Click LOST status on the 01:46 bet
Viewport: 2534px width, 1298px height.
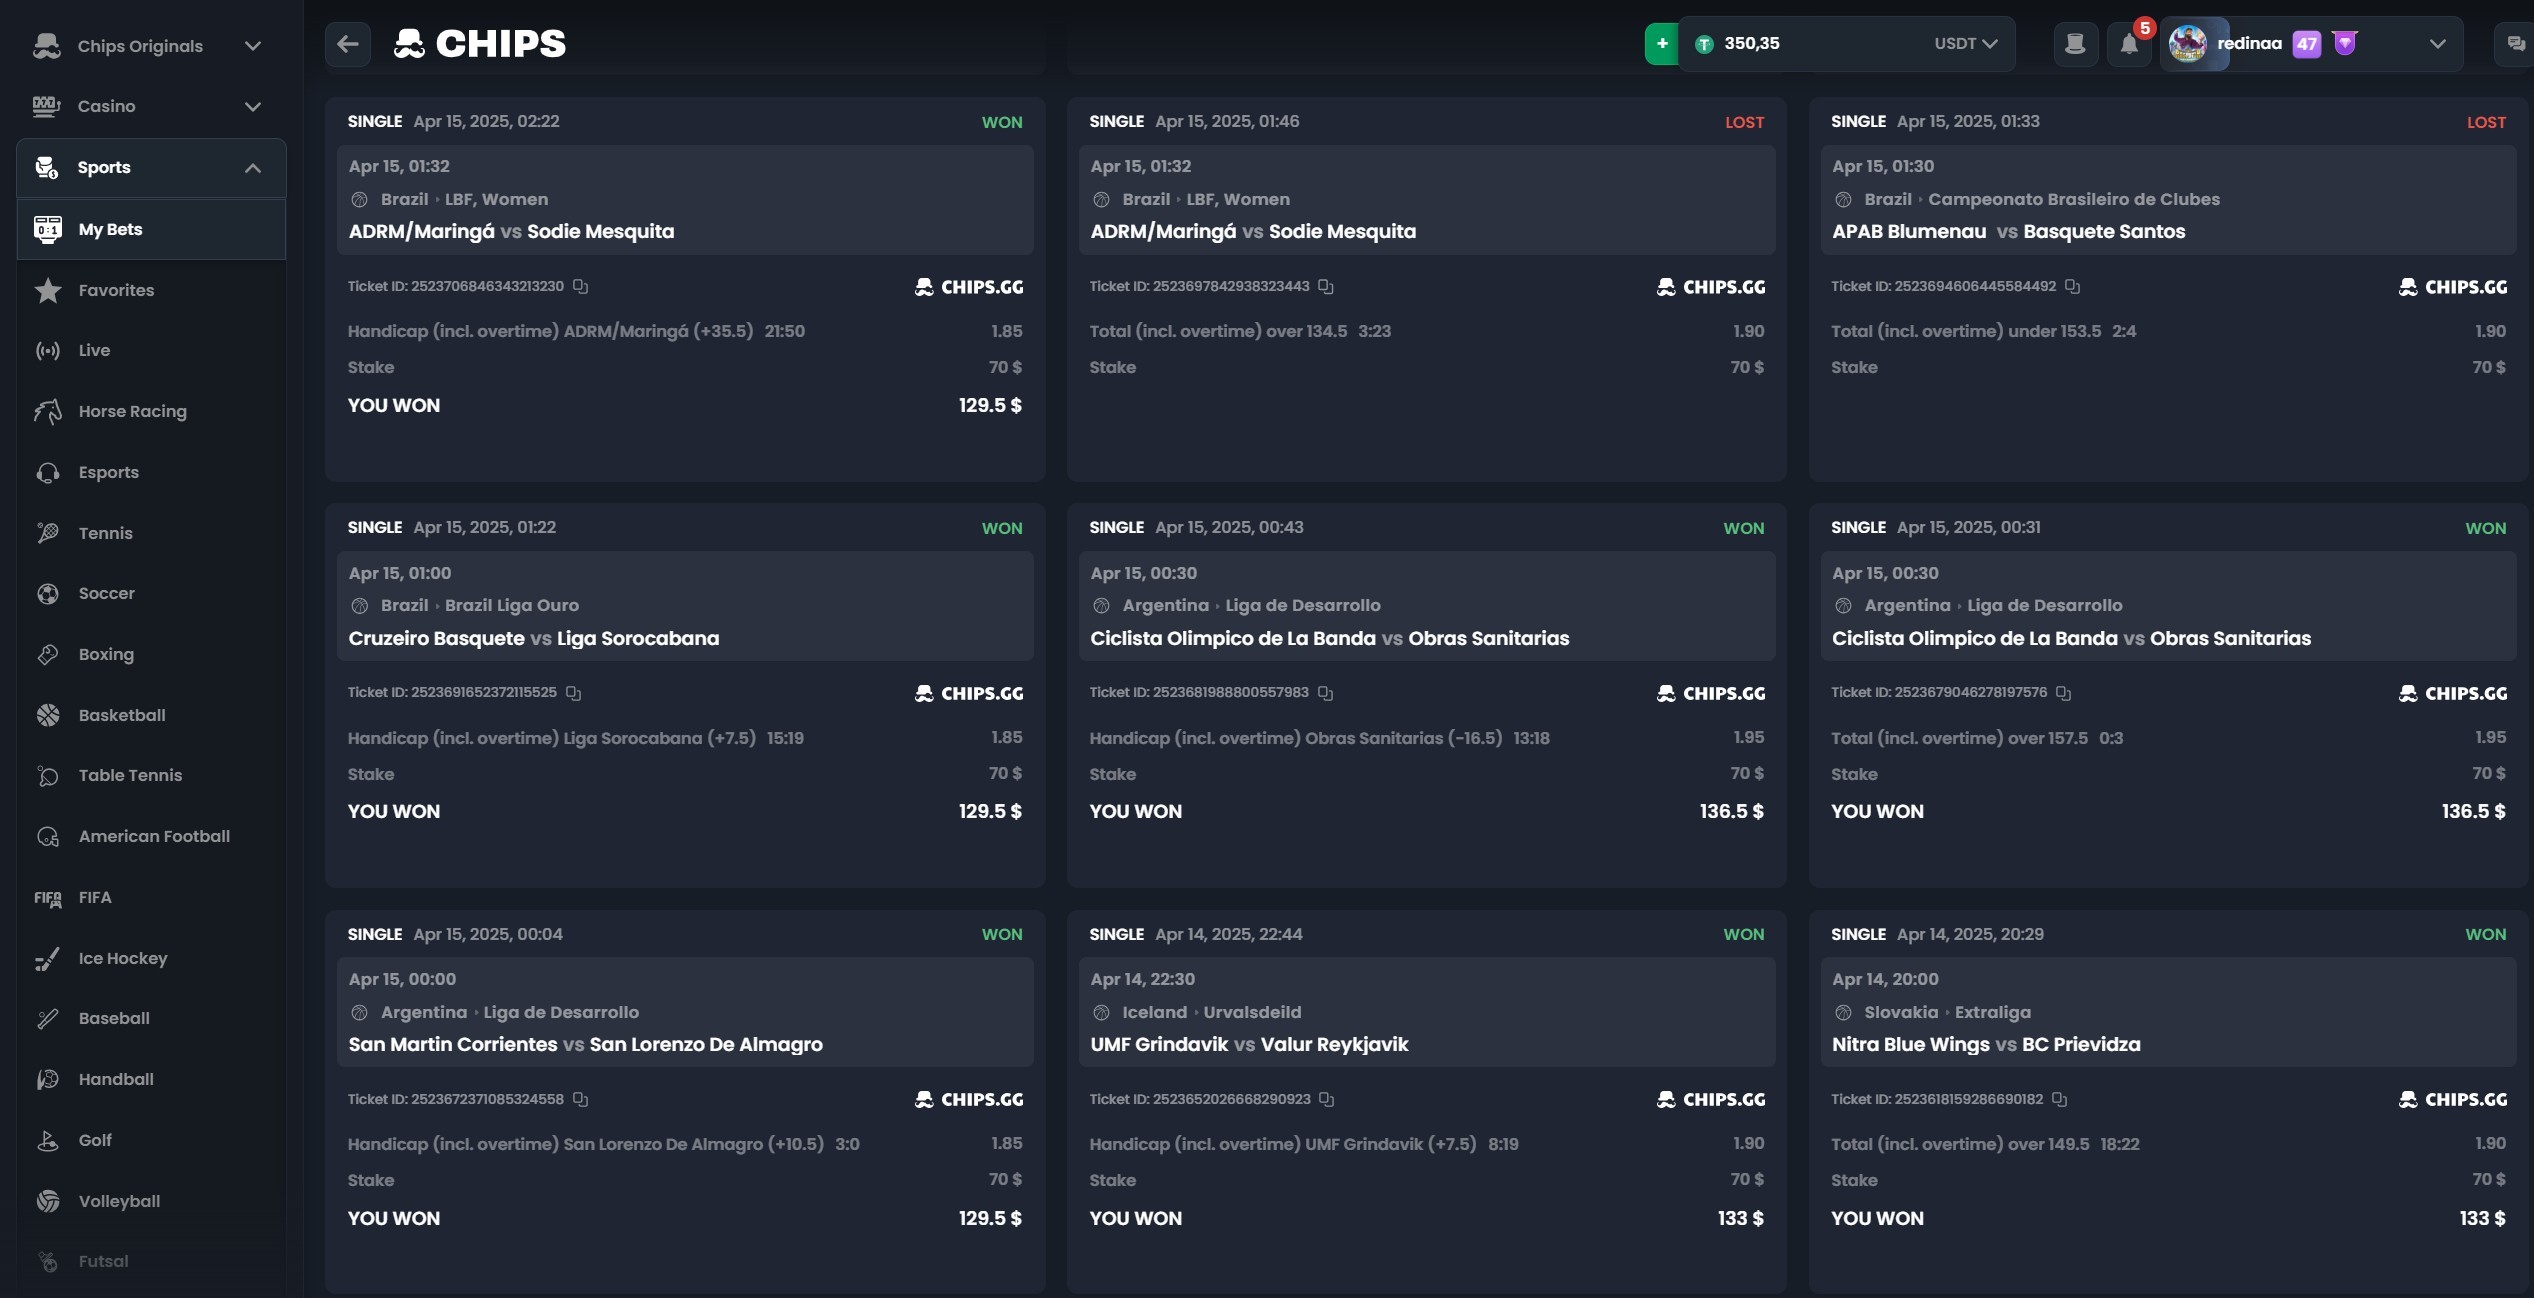(1744, 122)
